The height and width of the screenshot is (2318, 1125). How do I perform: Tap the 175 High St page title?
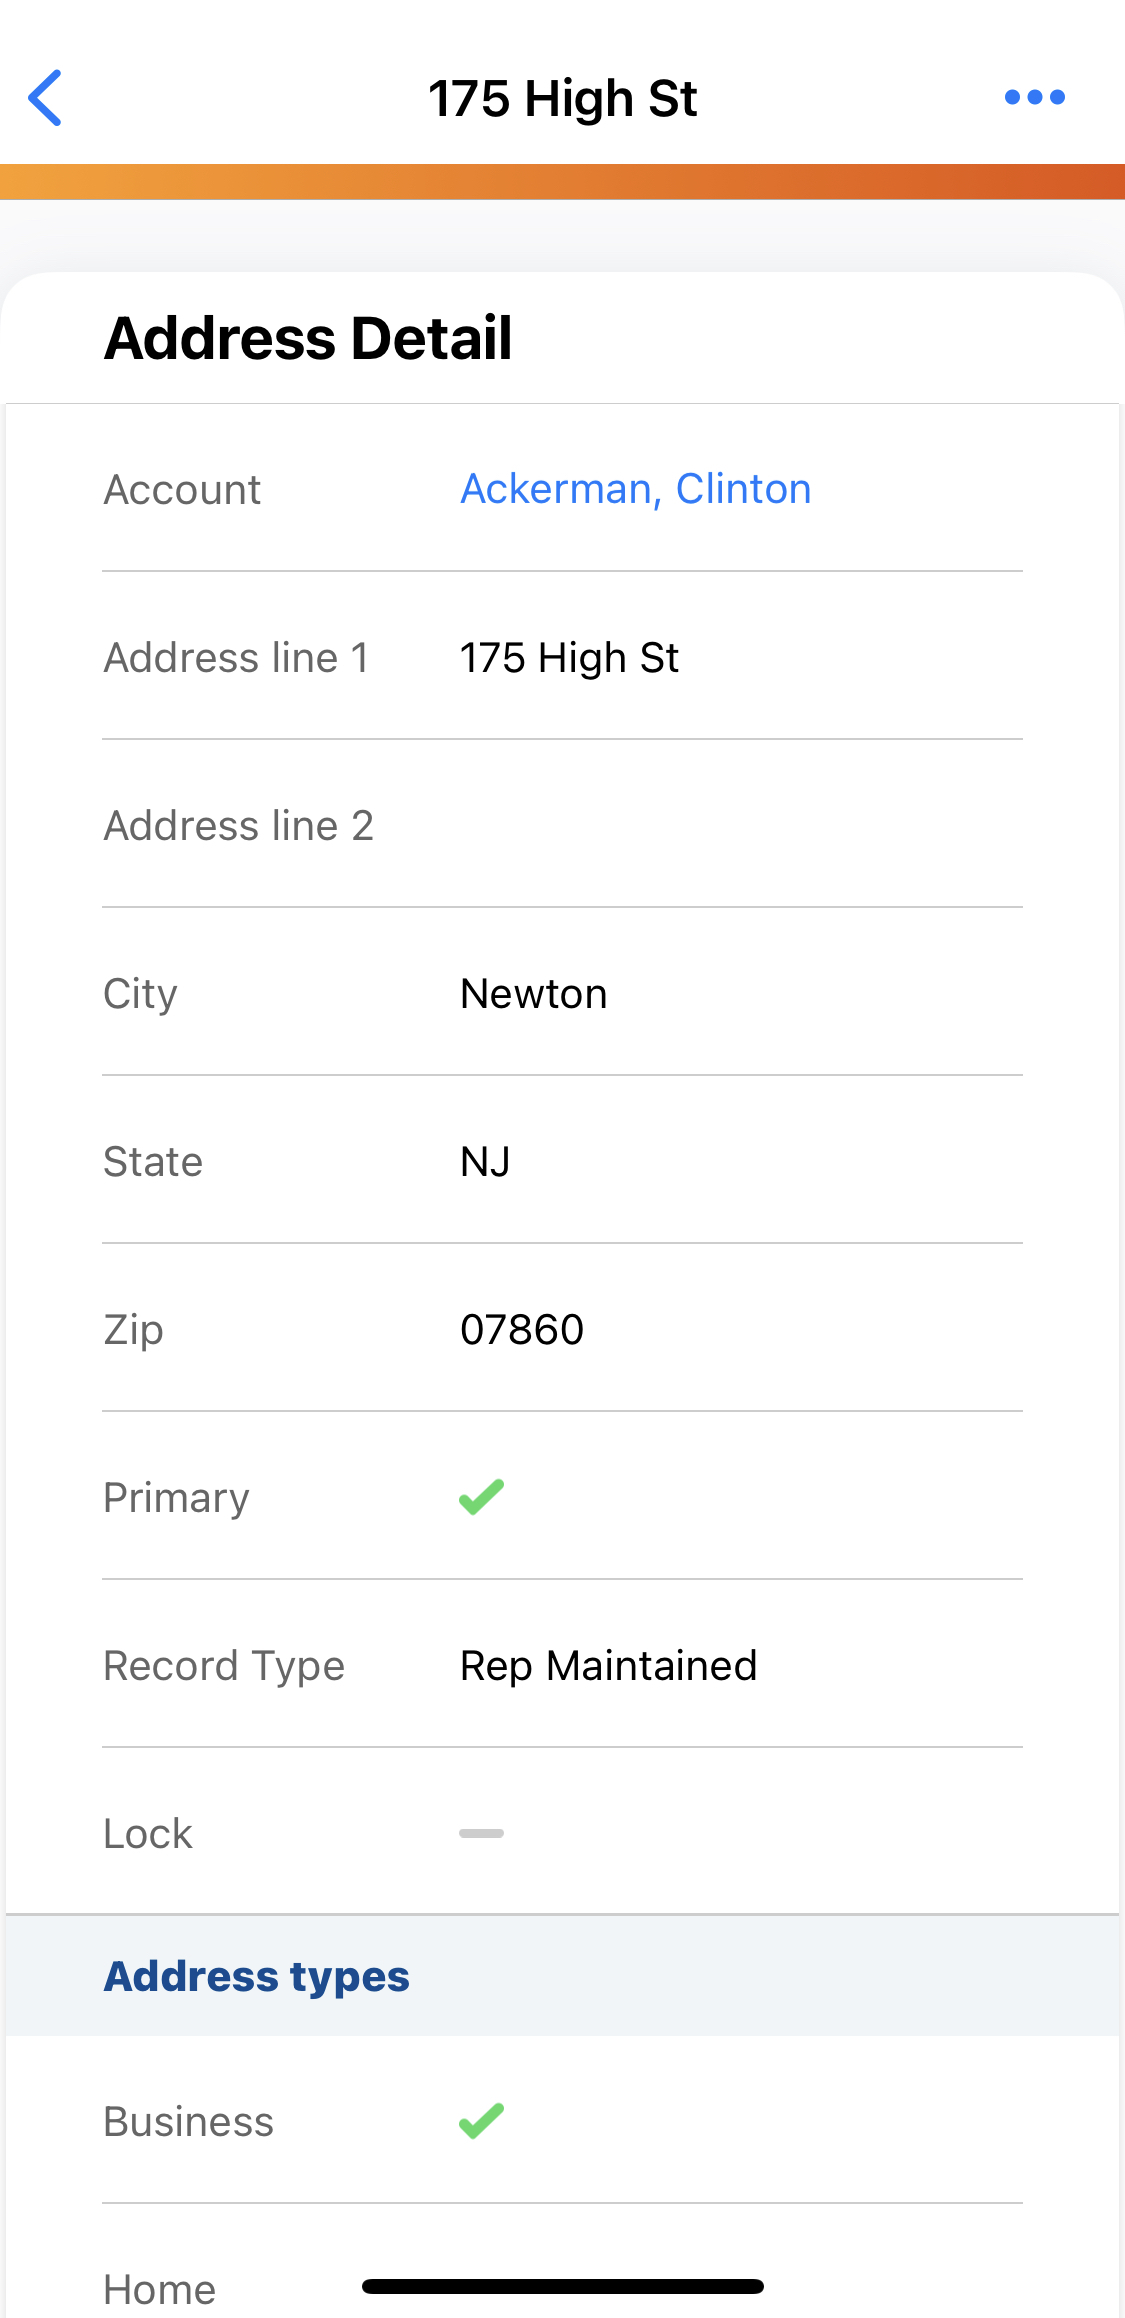point(562,99)
